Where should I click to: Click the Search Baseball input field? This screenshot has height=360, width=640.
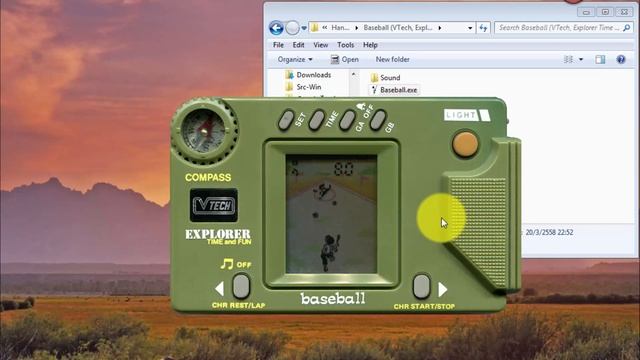(558, 28)
